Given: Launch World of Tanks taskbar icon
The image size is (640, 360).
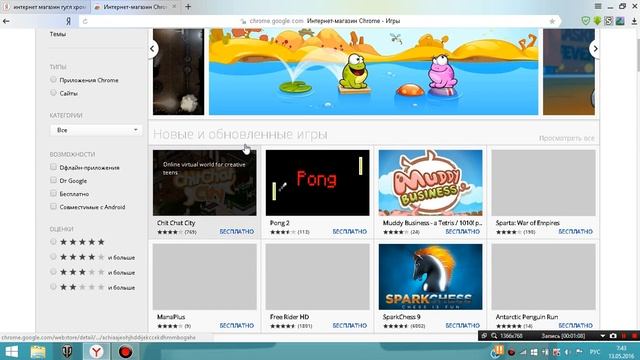Looking at the screenshot, I should click(x=67, y=351).
